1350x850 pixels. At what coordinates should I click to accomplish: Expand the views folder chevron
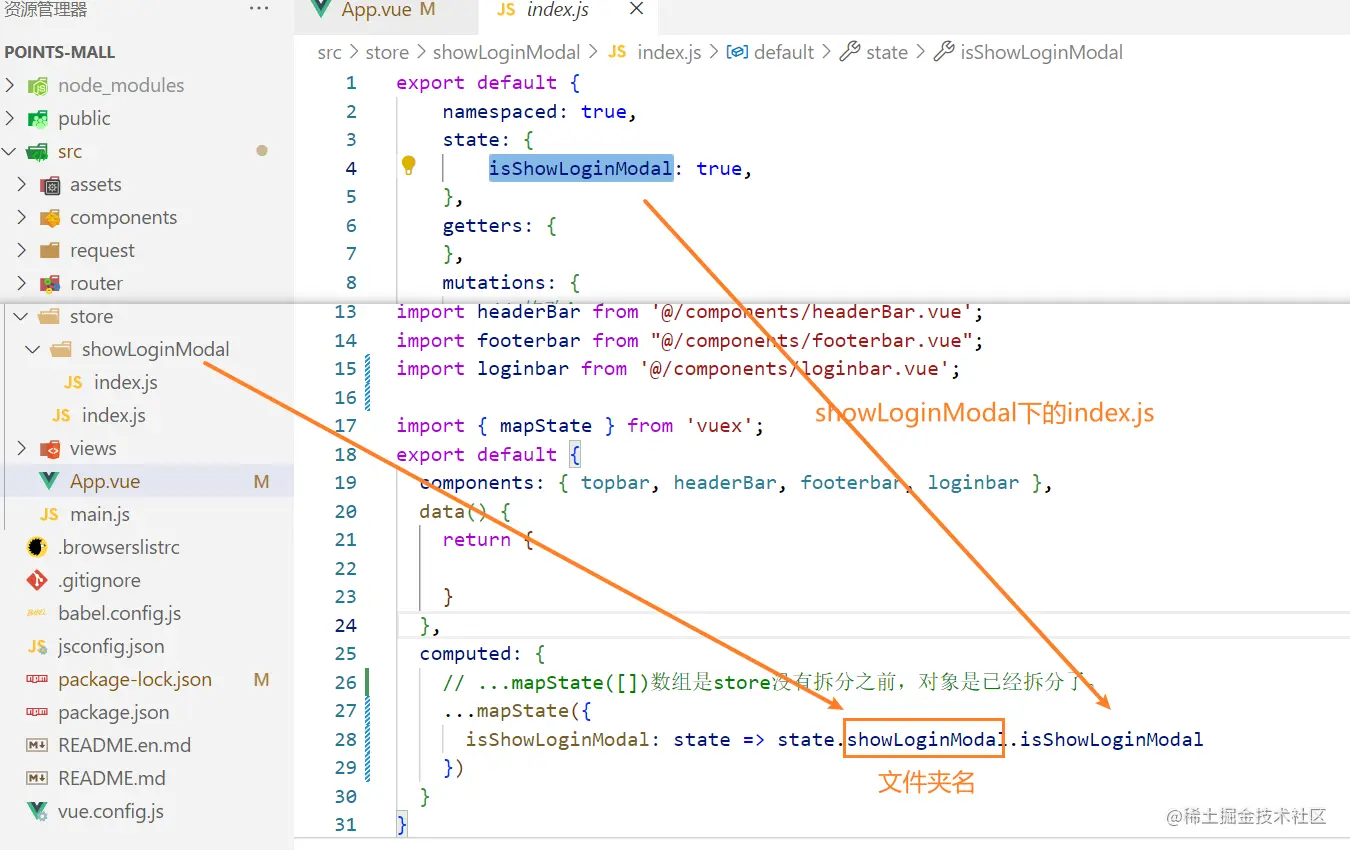pos(22,449)
